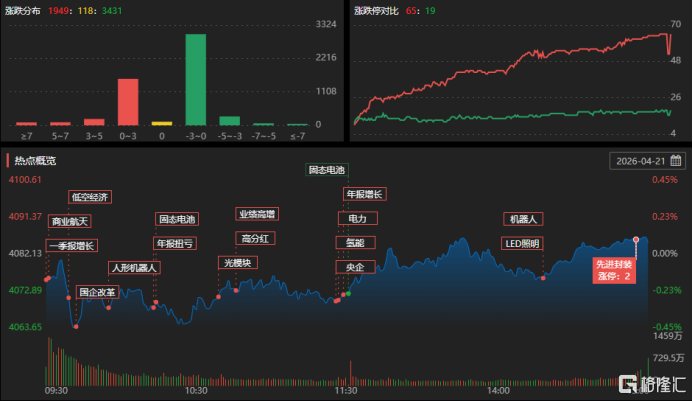Open the 国企改革 hotspot tag

pyautogui.click(x=98, y=293)
